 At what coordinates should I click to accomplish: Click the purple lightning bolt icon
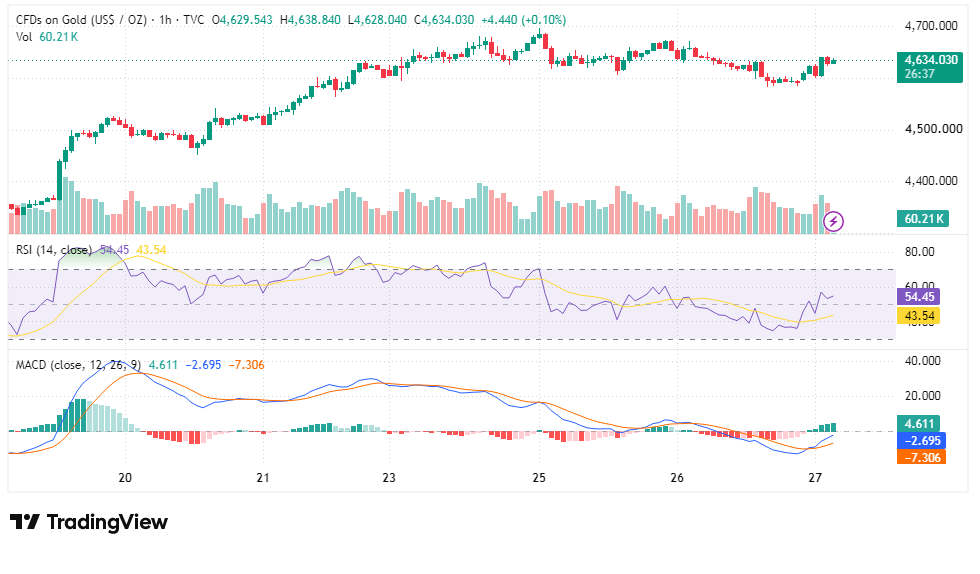tap(833, 221)
